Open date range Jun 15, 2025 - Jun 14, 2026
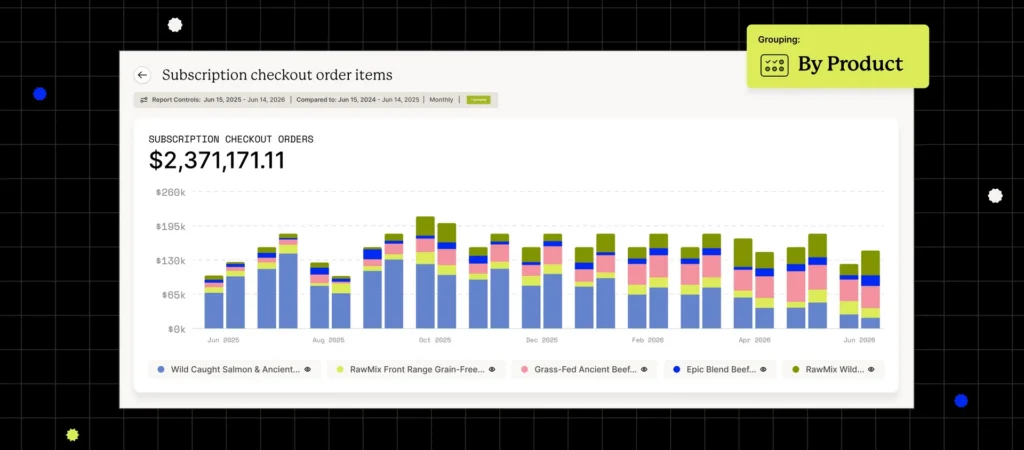The width and height of the screenshot is (1024, 450). click(x=244, y=100)
